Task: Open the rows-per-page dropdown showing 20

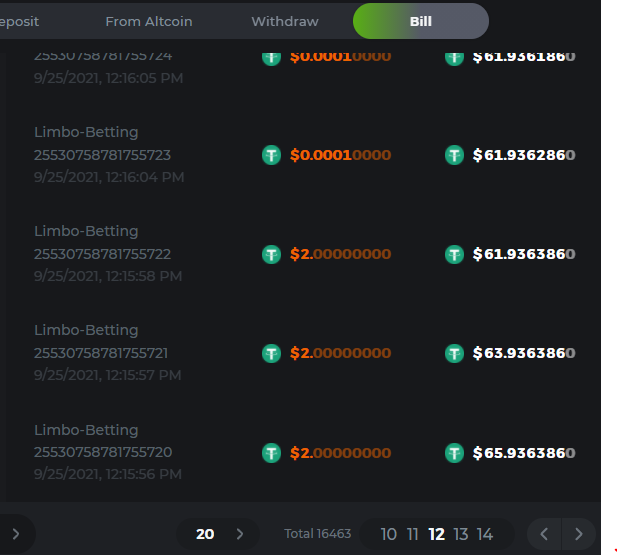Action: pos(218,534)
